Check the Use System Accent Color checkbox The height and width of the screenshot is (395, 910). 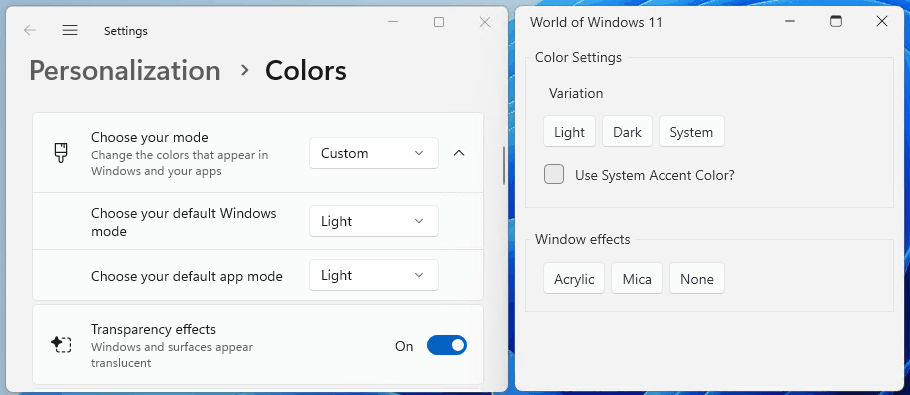tap(554, 174)
